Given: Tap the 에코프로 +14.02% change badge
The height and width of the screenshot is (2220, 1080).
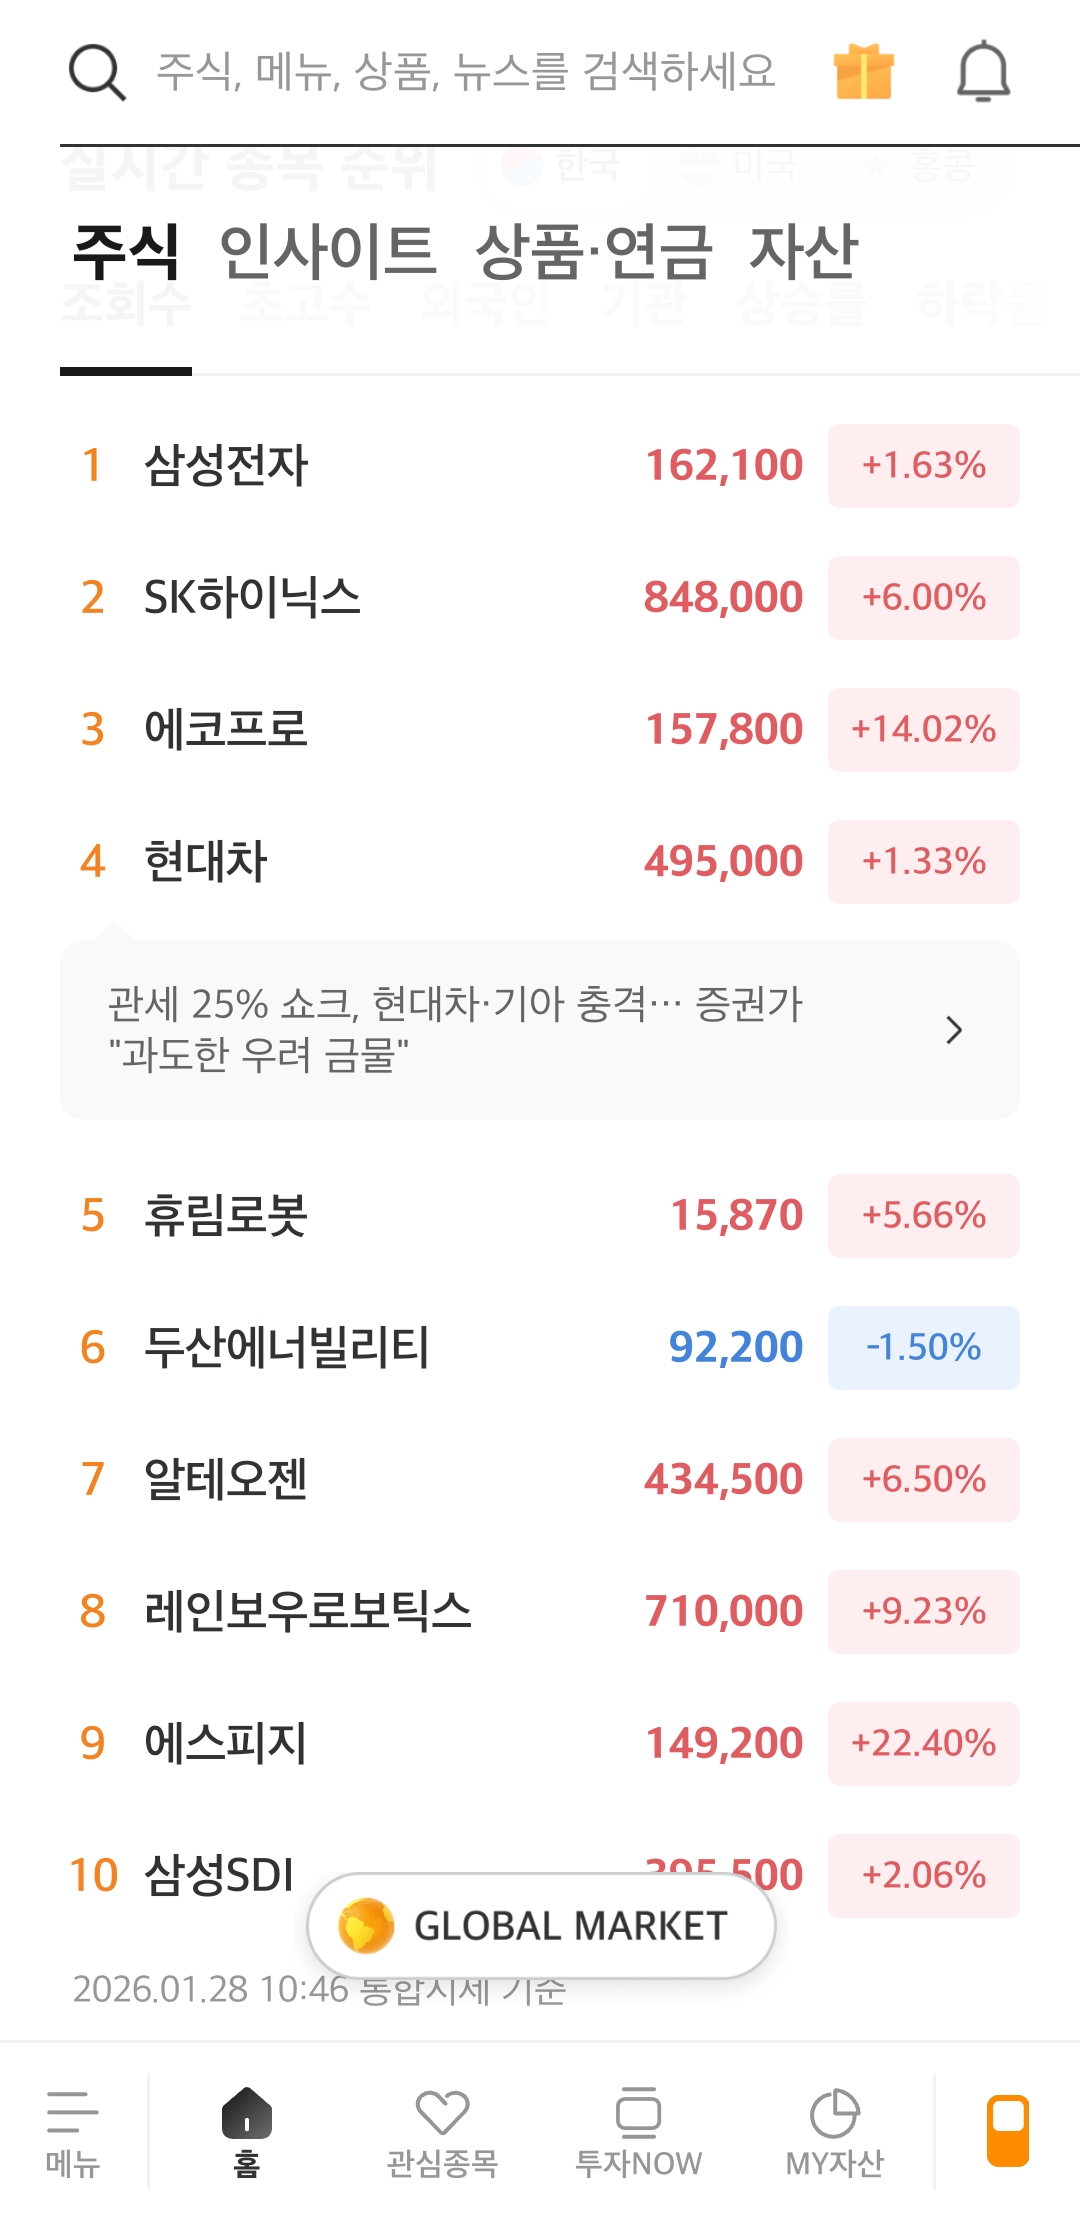Looking at the screenshot, I should click(x=923, y=730).
